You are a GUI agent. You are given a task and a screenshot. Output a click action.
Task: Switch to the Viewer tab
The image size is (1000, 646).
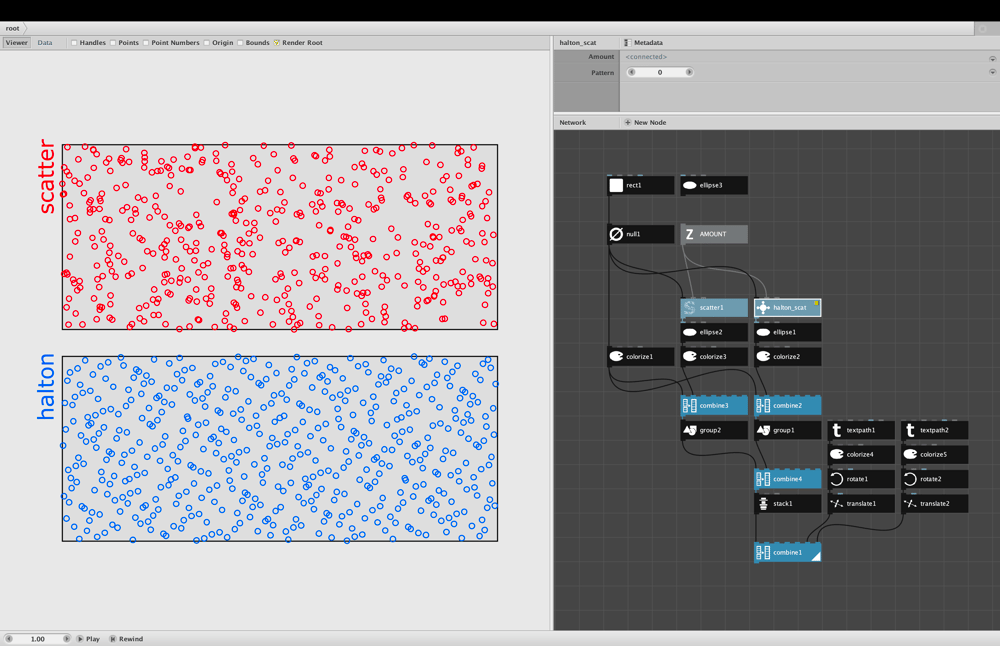tap(17, 43)
